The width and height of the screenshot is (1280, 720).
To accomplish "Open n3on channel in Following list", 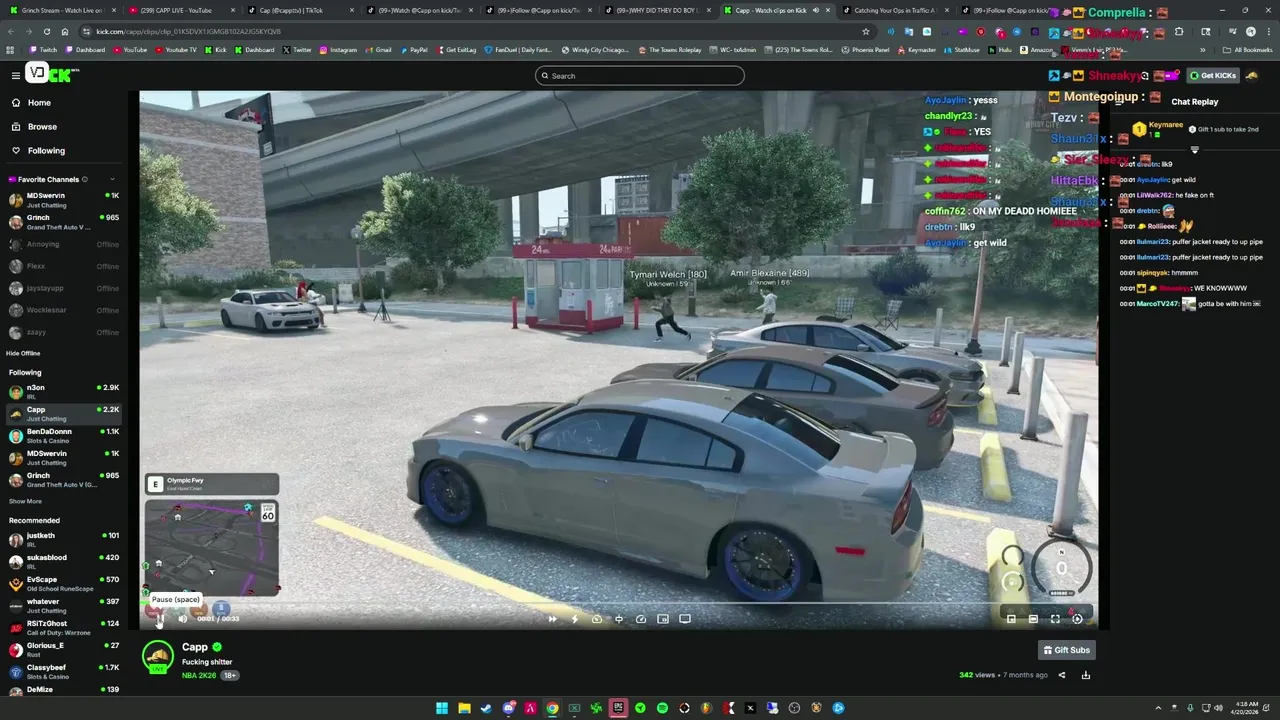I will (63, 392).
